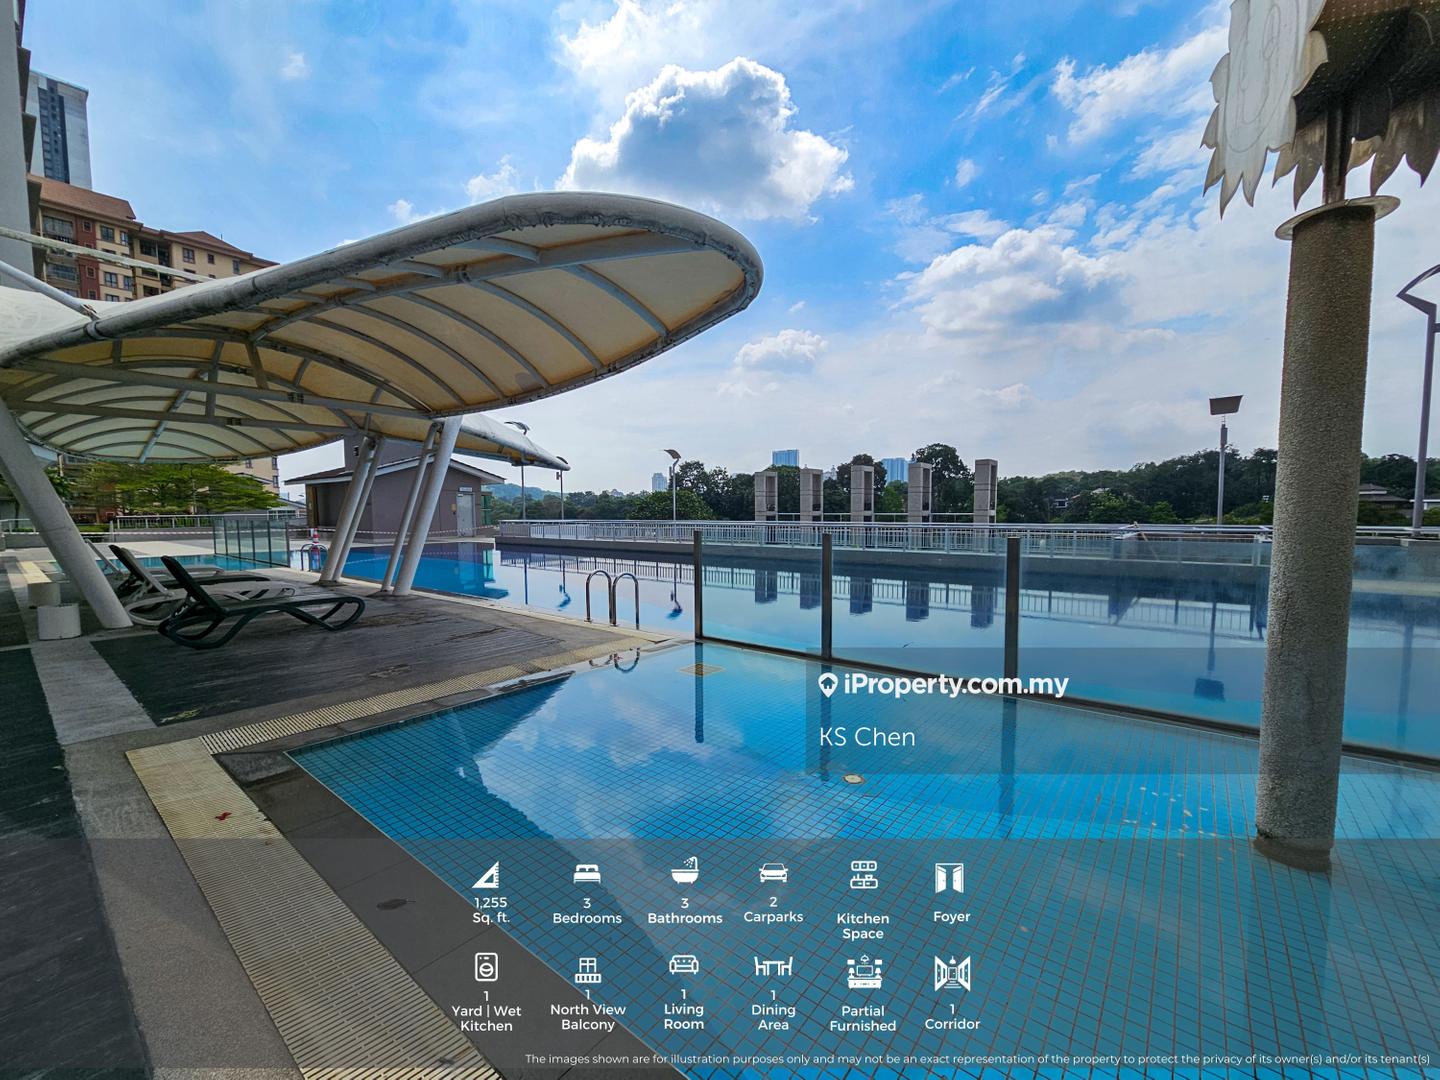Click the square footage ruler icon
Screen dimensions: 1440x1080
(x=486, y=876)
